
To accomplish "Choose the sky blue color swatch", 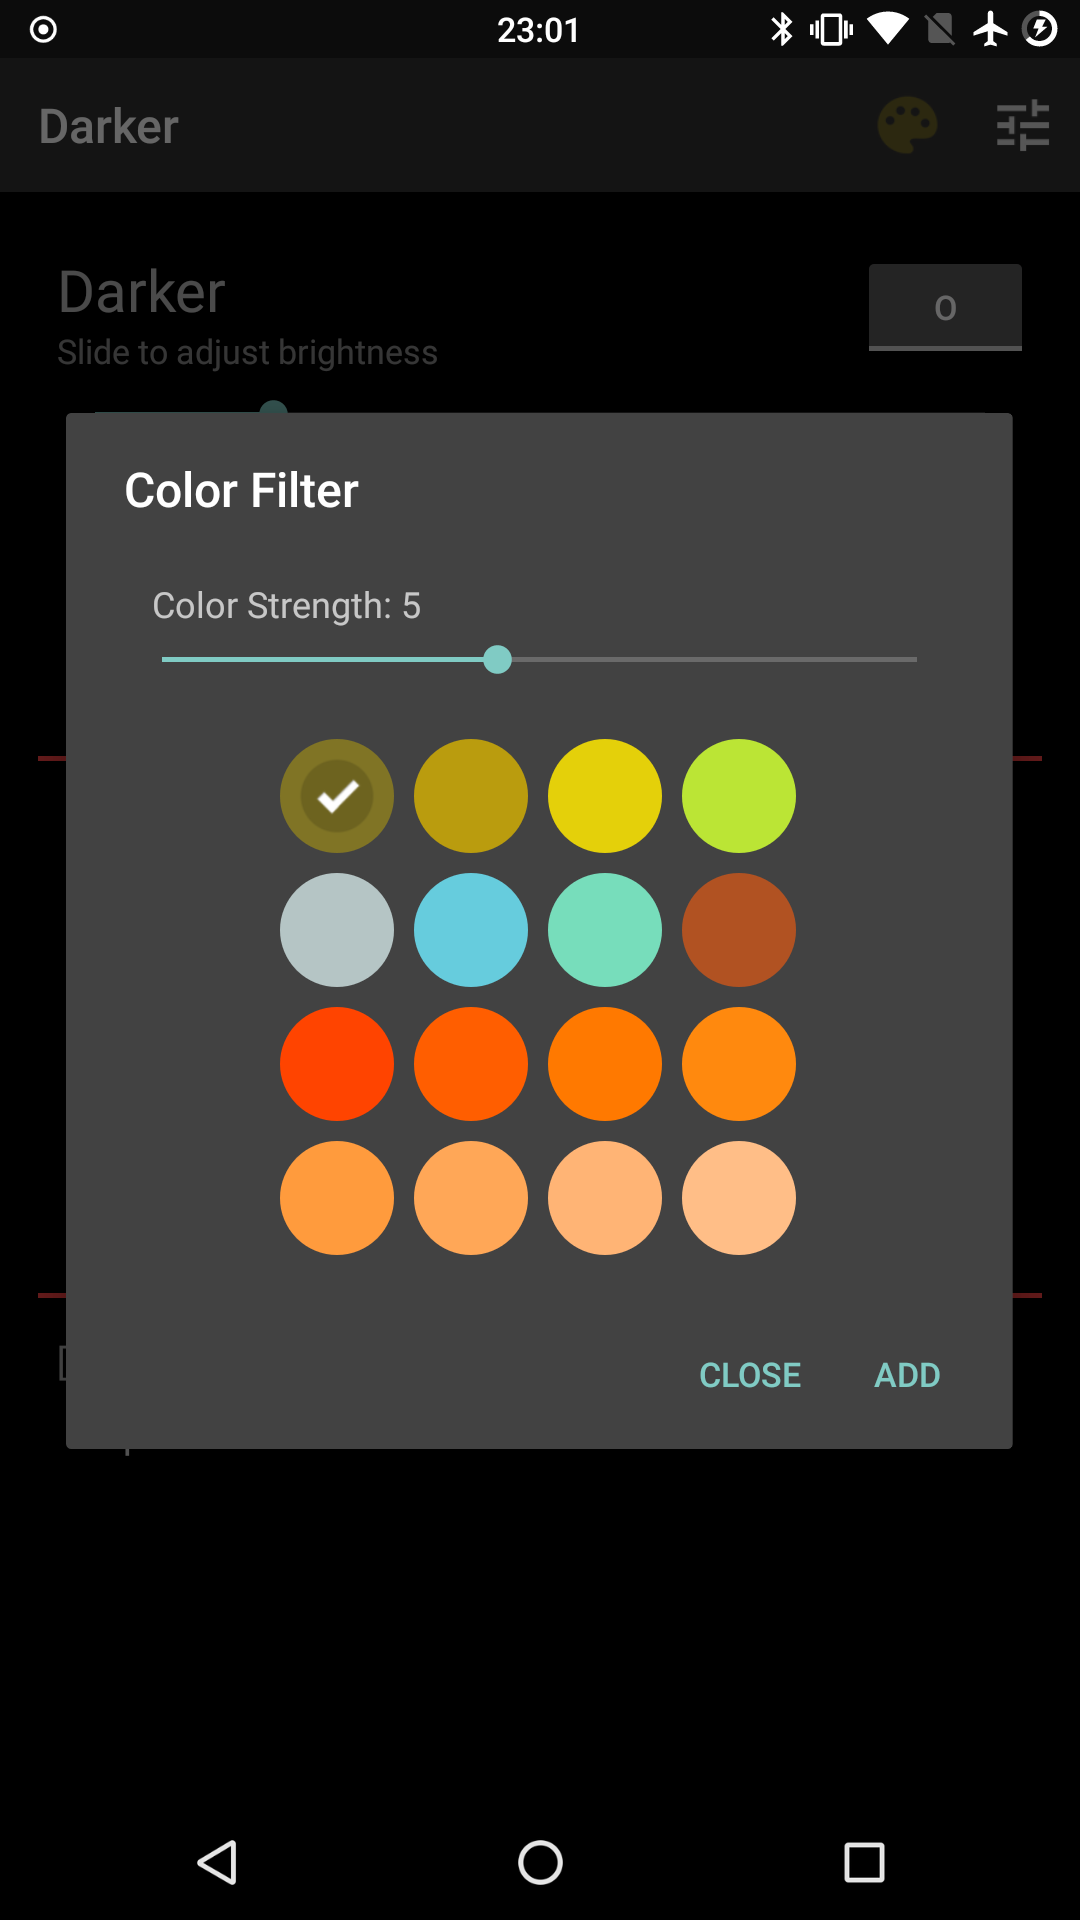I will click(471, 930).
